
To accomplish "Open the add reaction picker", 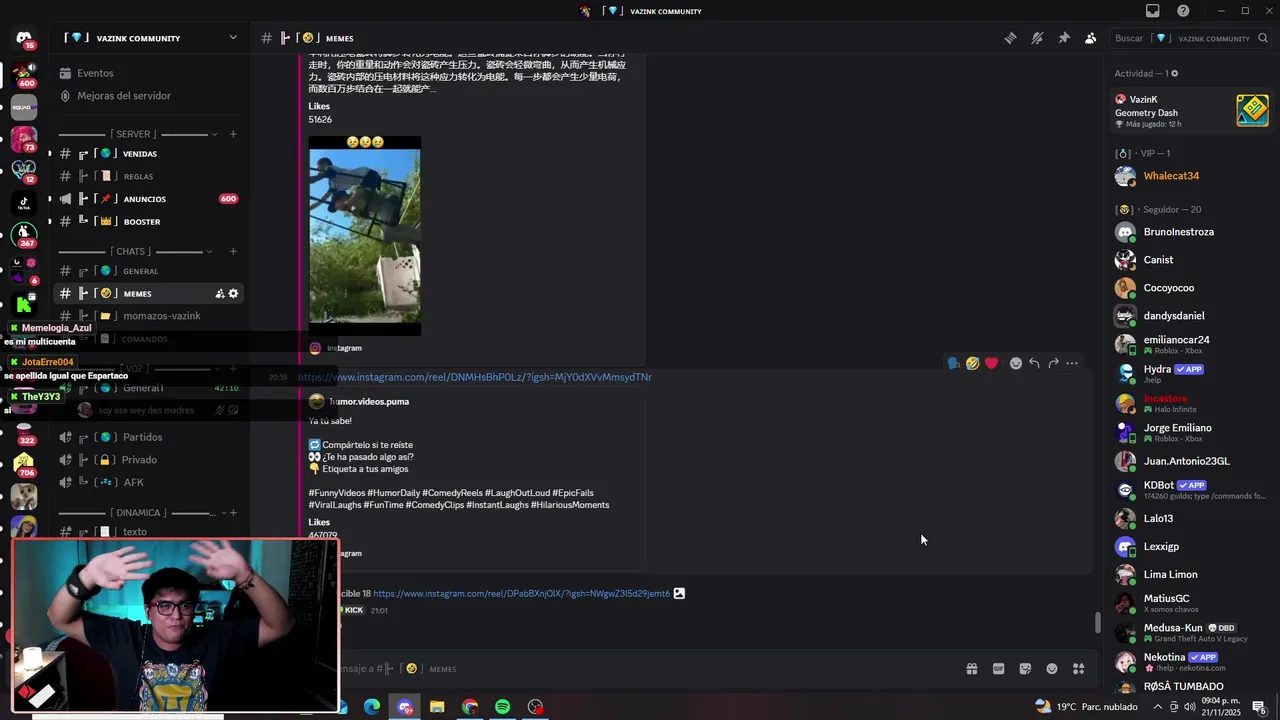I will (1016, 364).
